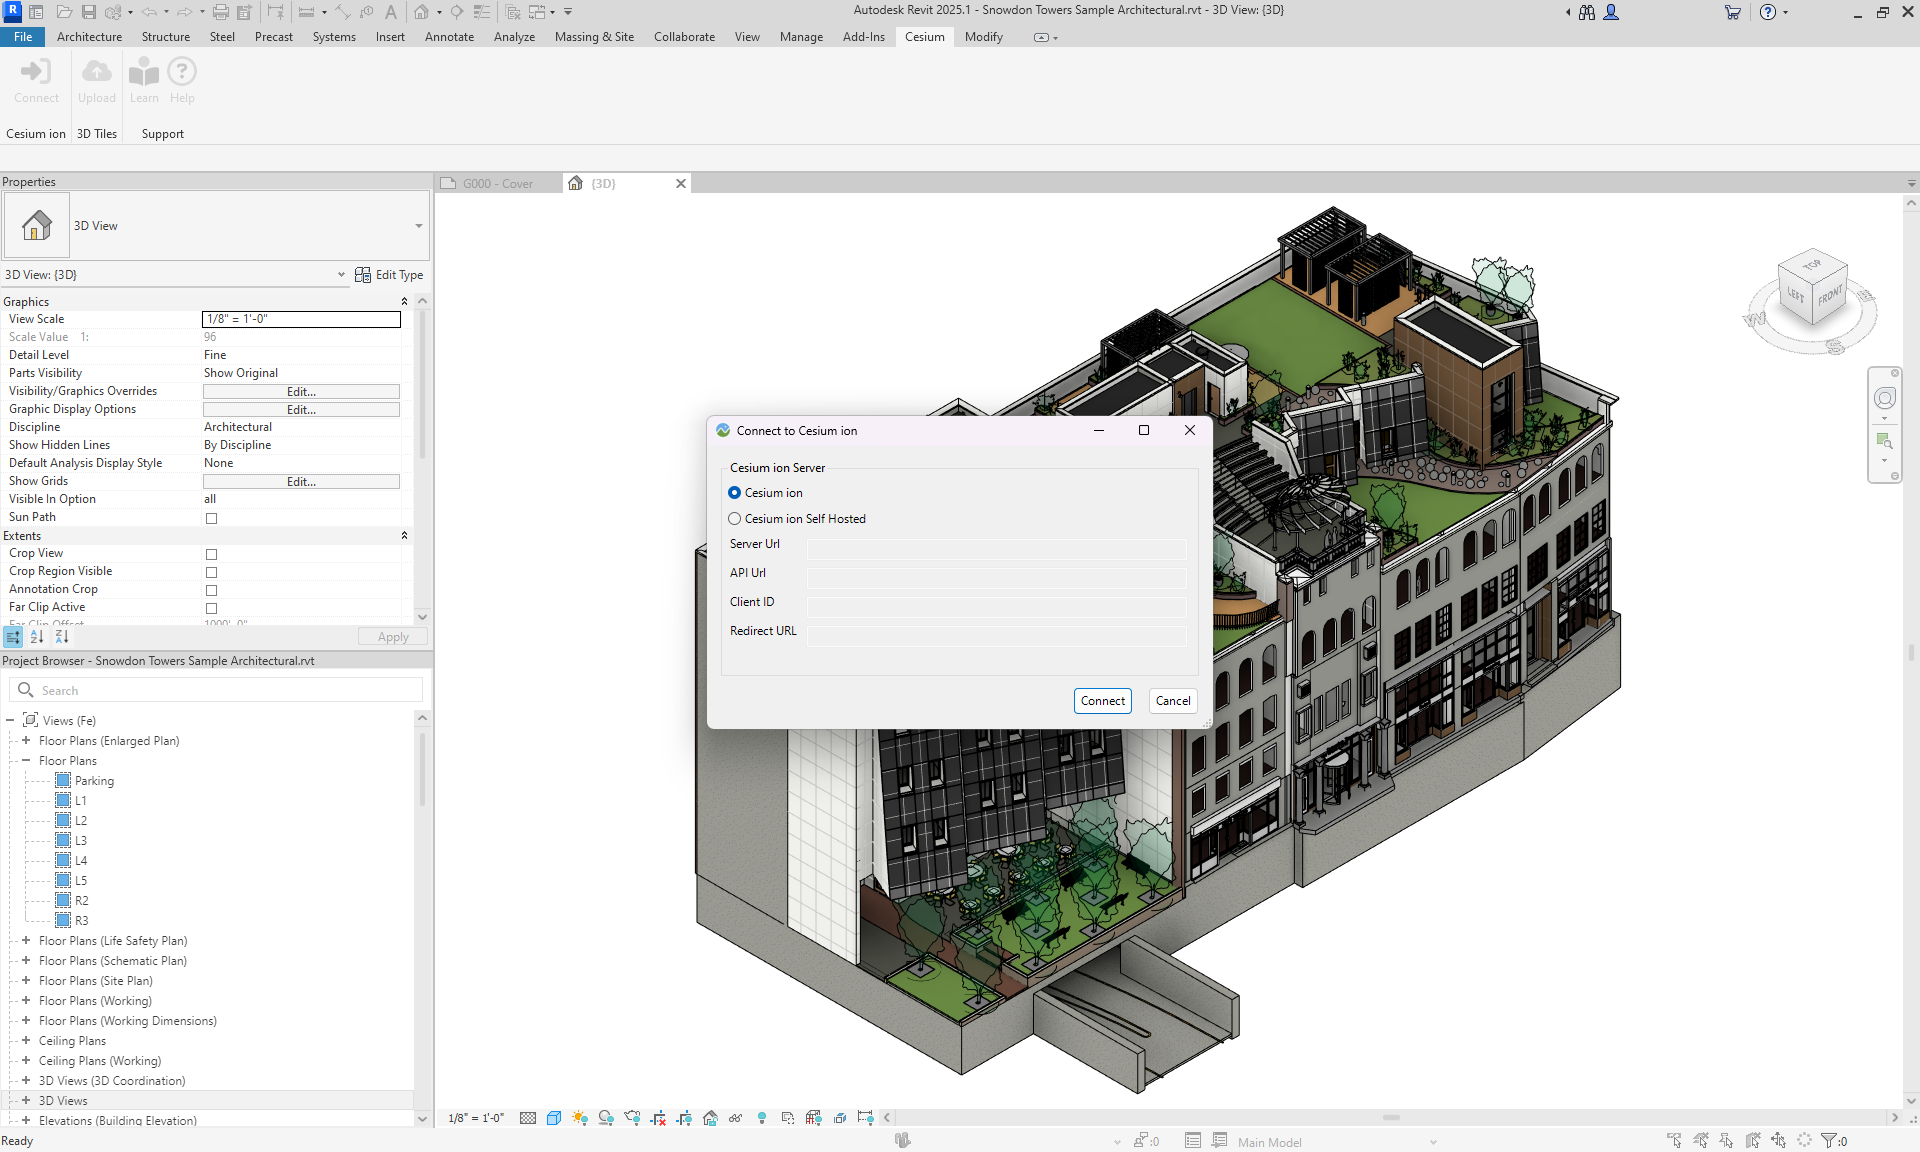This screenshot has height=1152, width=1920.
Task: Open the Cesium Learn icon
Action: pos(144,80)
